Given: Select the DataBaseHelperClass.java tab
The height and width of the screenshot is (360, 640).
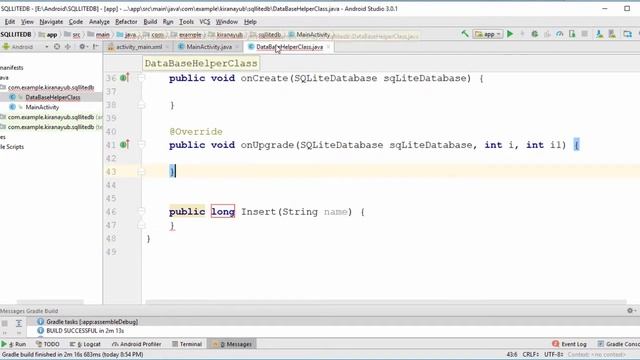Looking at the screenshot, I should pyautogui.click(x=289, y=47).
